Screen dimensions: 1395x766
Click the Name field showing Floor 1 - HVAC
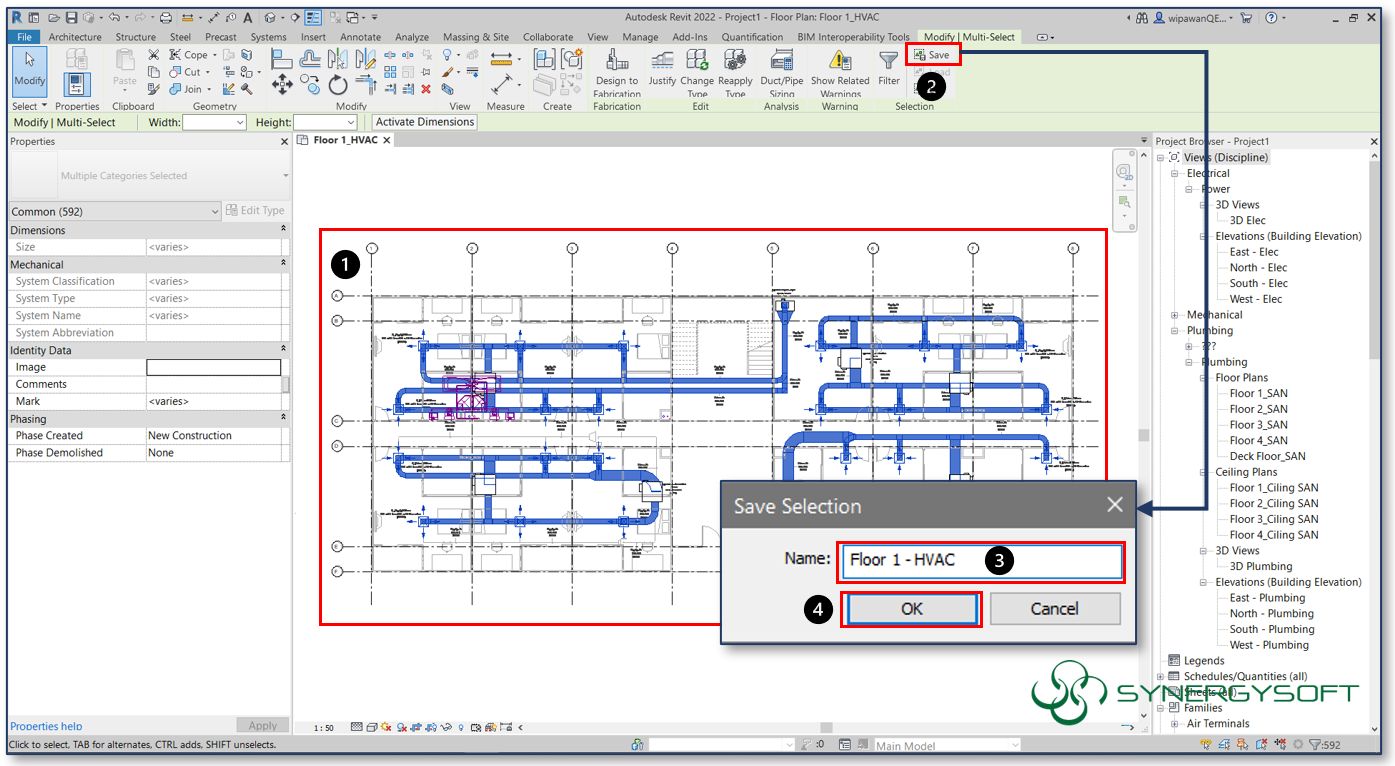click(x=980, y=562)
